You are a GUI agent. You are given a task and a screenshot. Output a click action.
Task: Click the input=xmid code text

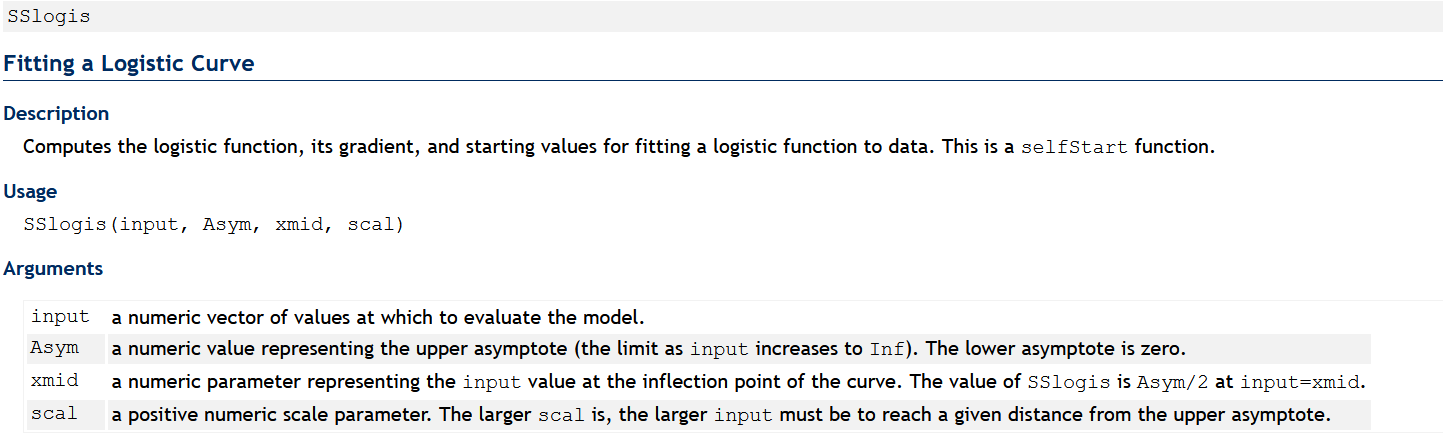point(1300,382)
